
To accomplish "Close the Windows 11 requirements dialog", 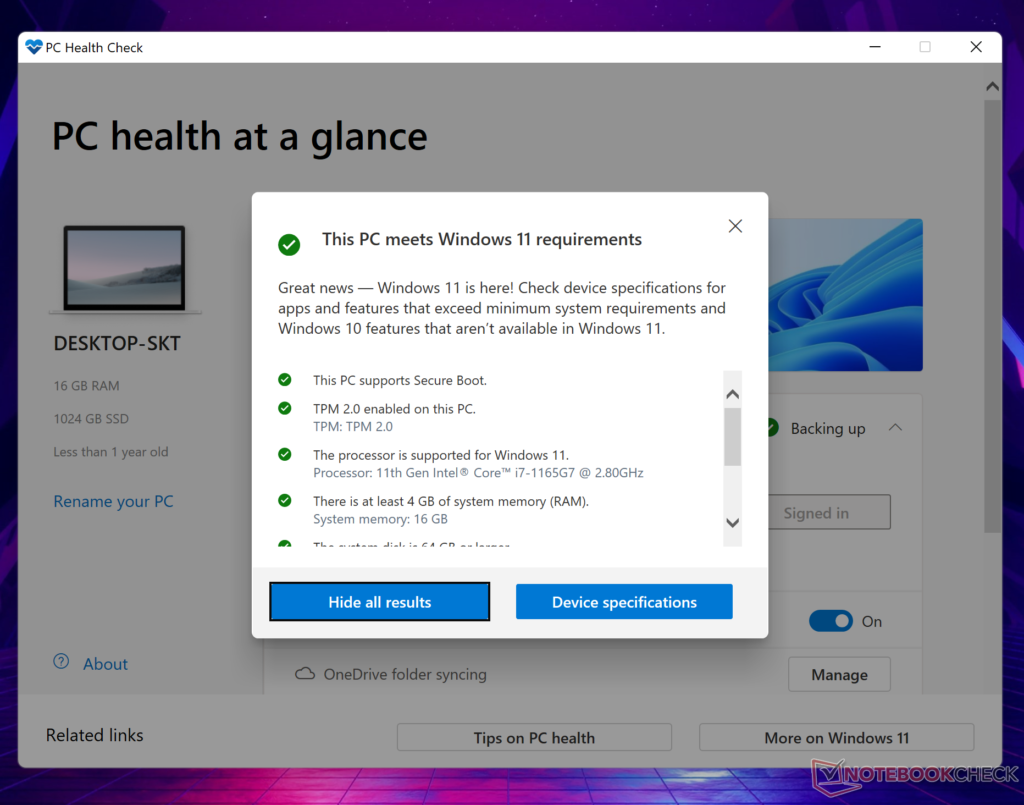I will click(735, 226).
